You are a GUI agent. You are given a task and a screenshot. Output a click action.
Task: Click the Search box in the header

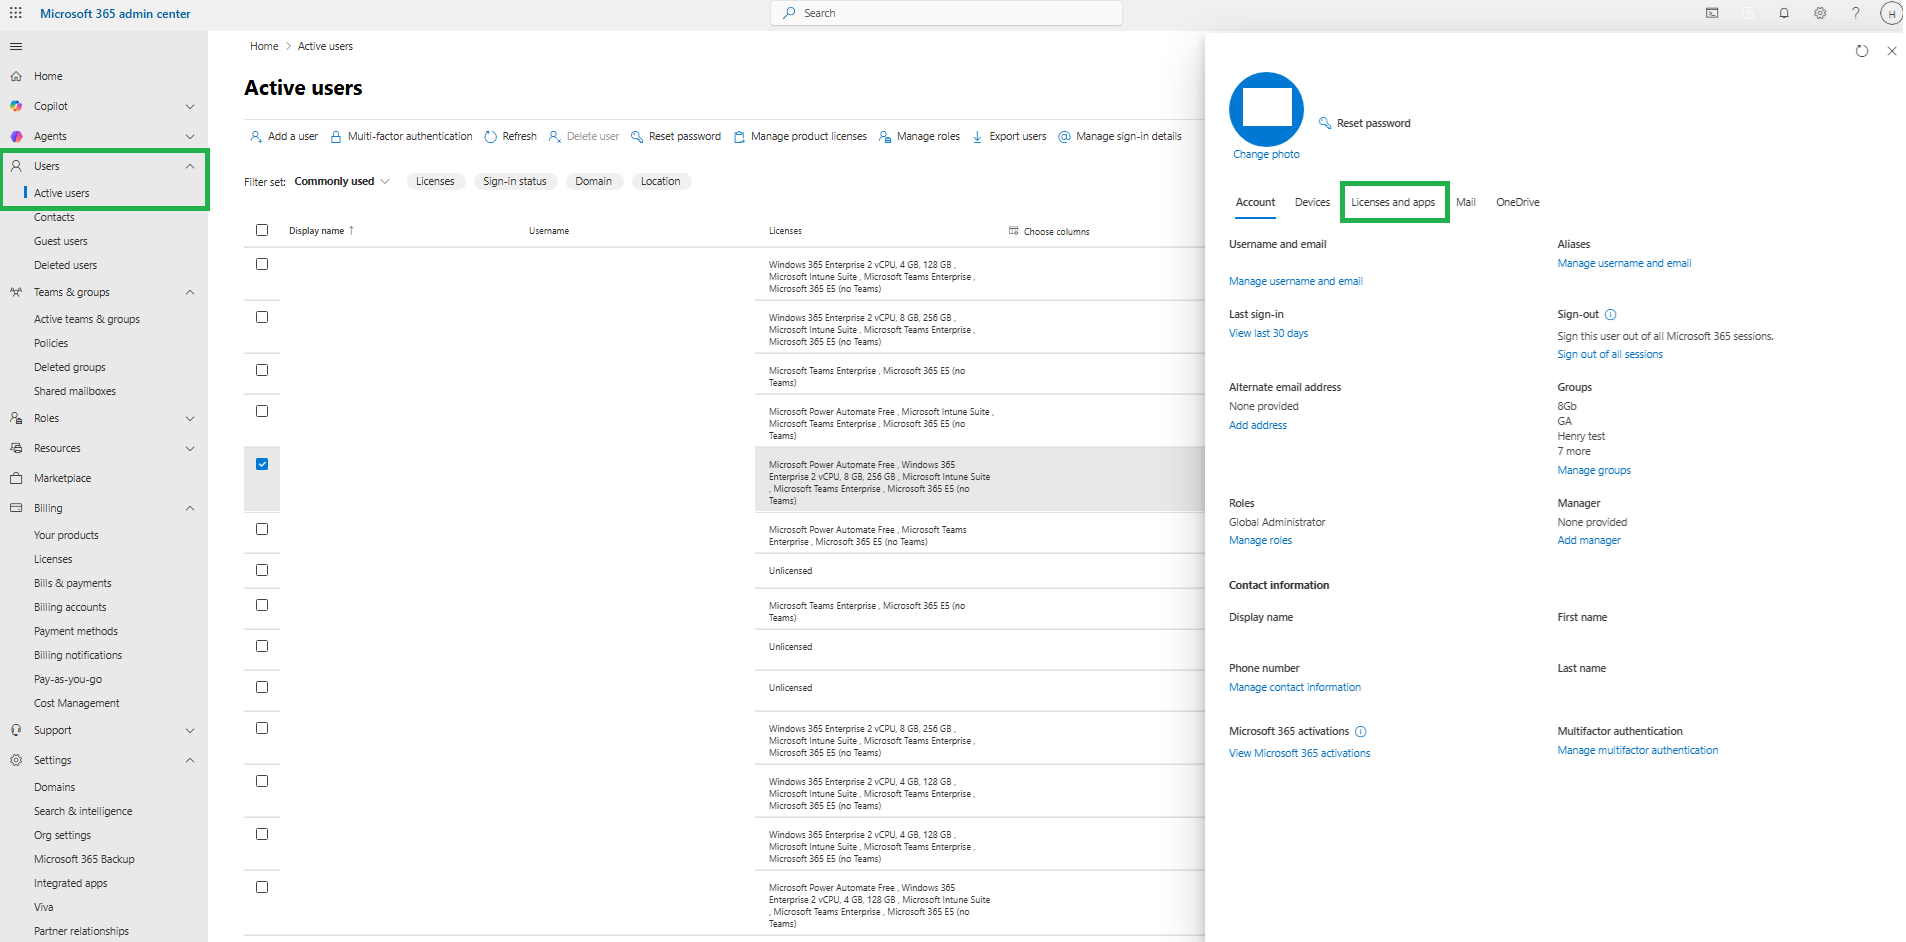point(946,13)
